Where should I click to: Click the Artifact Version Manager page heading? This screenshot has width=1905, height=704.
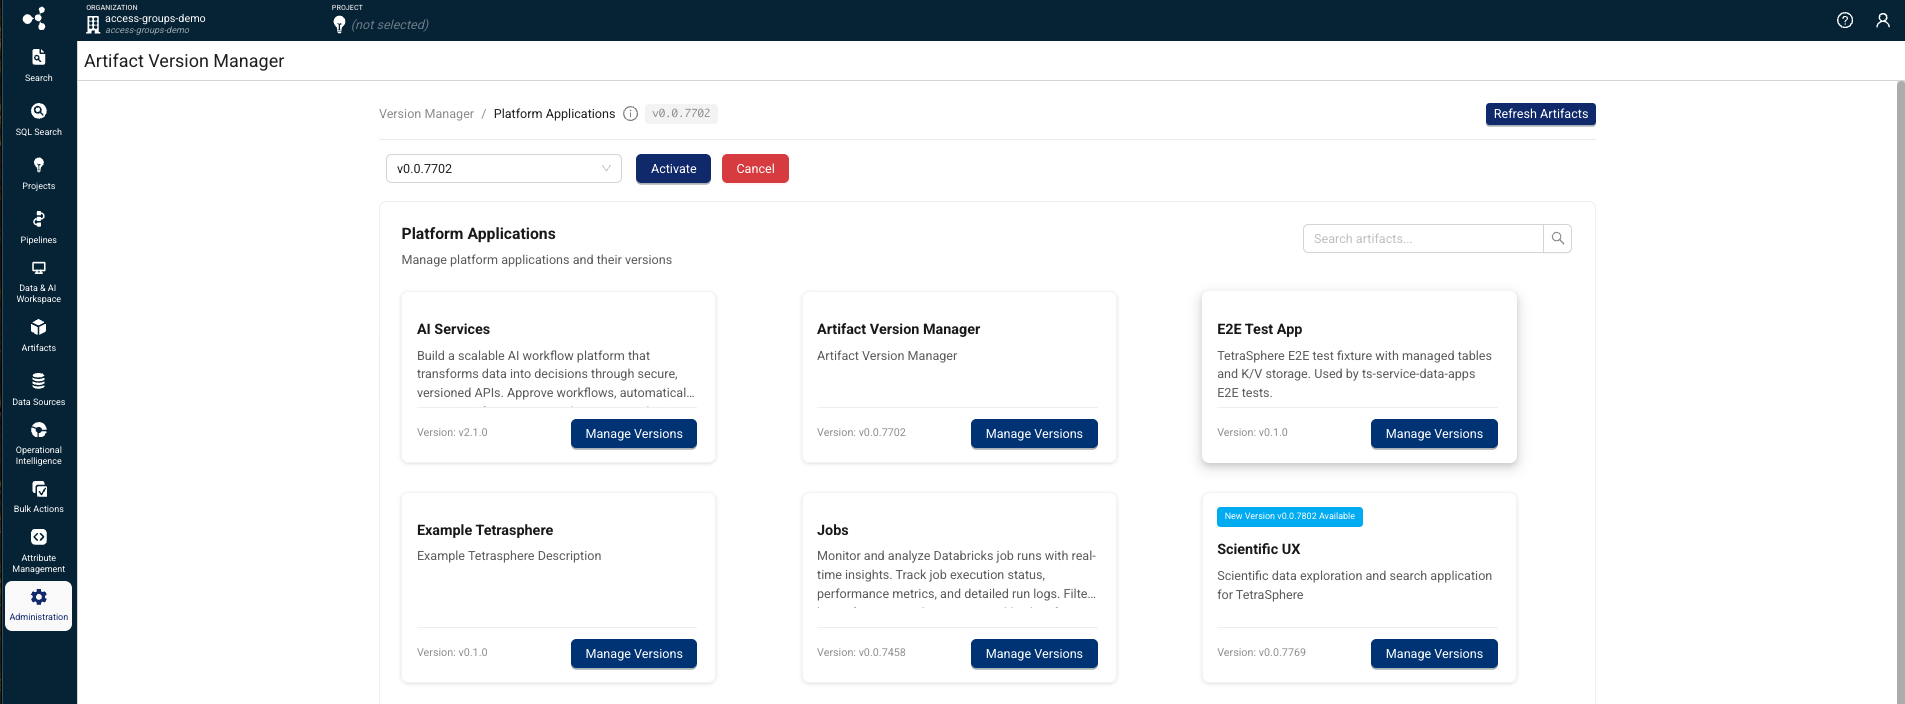pyautogui.click(x=184, y=61)
